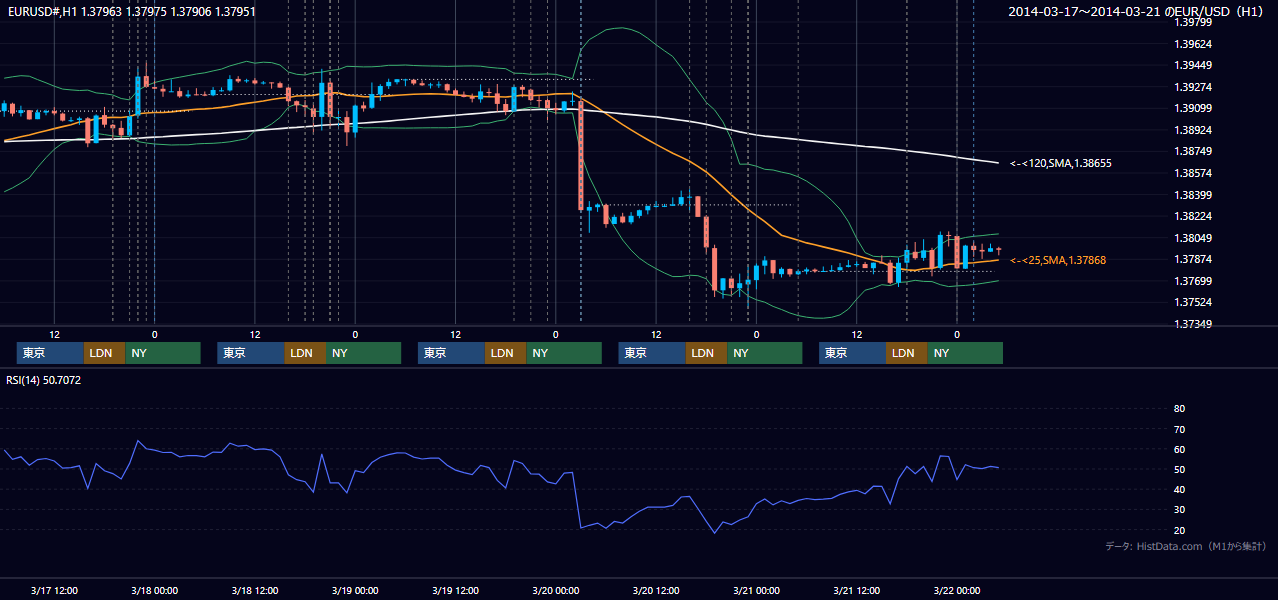The image size is (1278, 600).
Task: Select the 3/21 12:00 time axis label
Action: [x=856, y=591]
